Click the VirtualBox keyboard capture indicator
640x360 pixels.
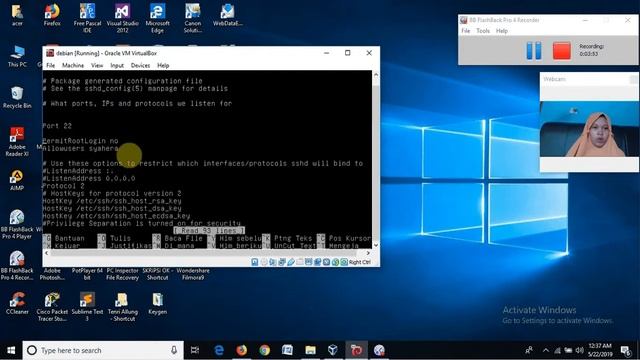pyautogui.click(x=344, y=262)
